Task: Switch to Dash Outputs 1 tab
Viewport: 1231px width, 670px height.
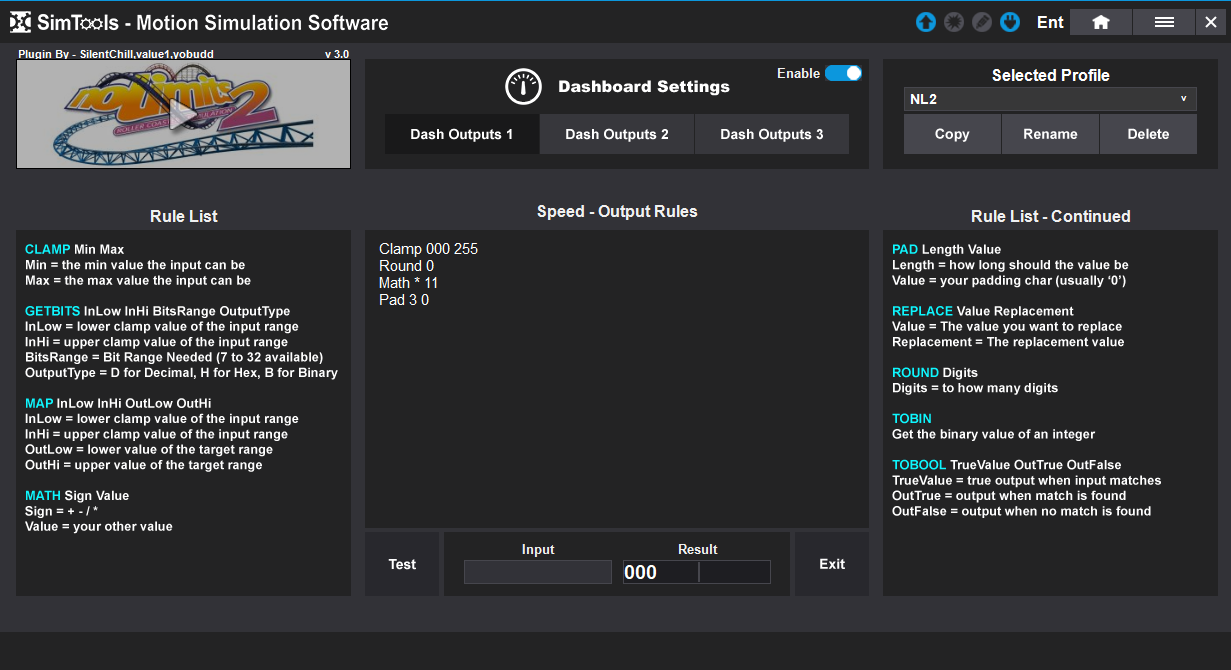Action: pyautogui.click(x=462, y=134)
